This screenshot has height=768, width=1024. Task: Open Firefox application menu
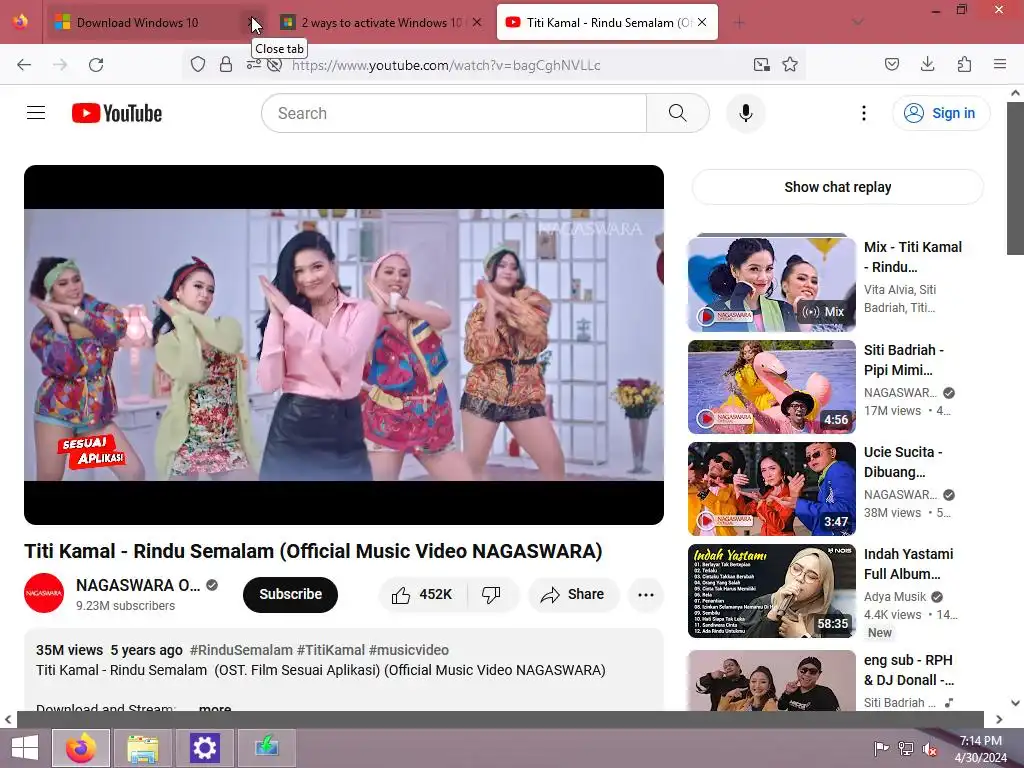pyautogui.click(x=999, y=64)
